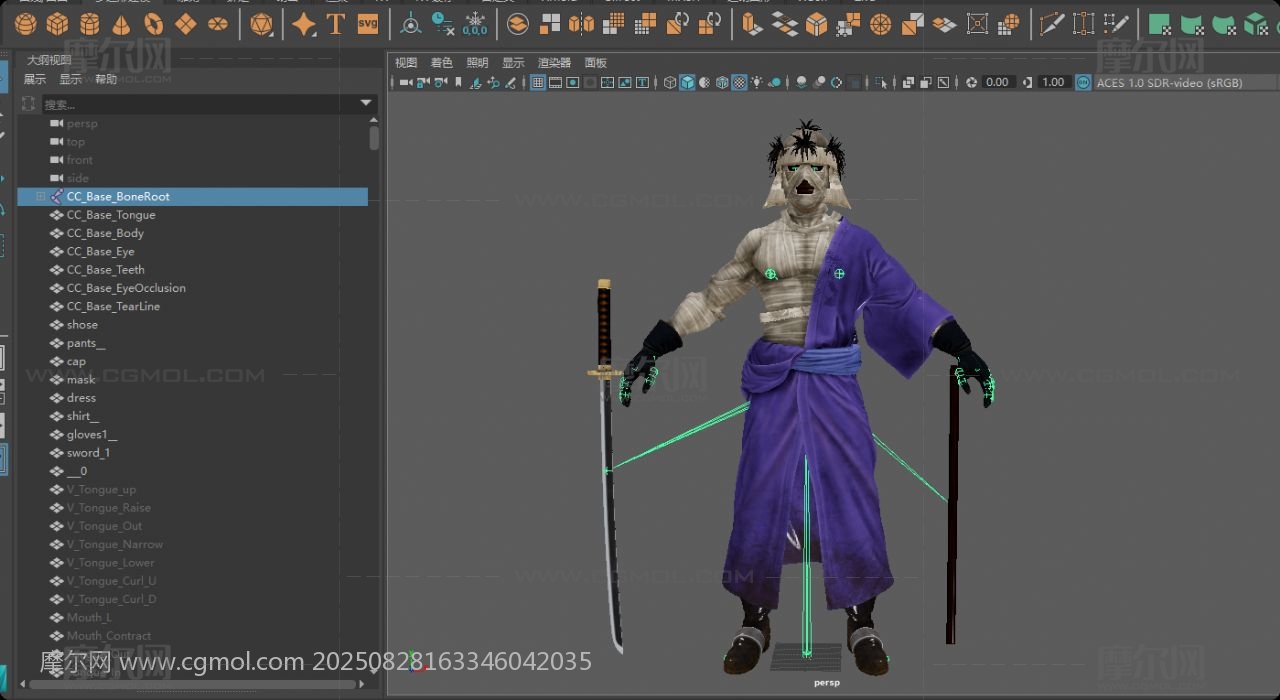Toggle wireframe shading in viewport
The image size is (1280, 700).
[x=671, y=82]
